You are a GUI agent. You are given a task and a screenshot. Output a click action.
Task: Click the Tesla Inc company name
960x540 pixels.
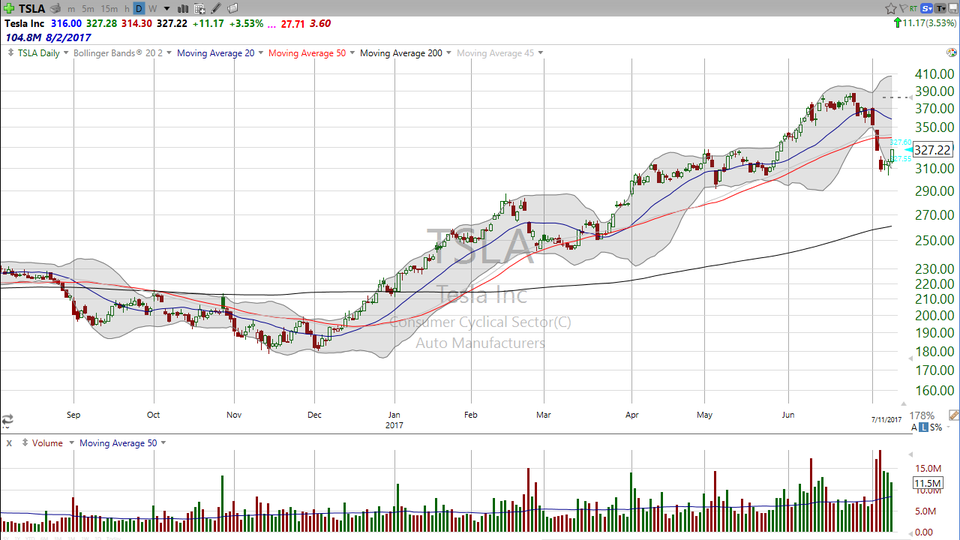[24, 23]
